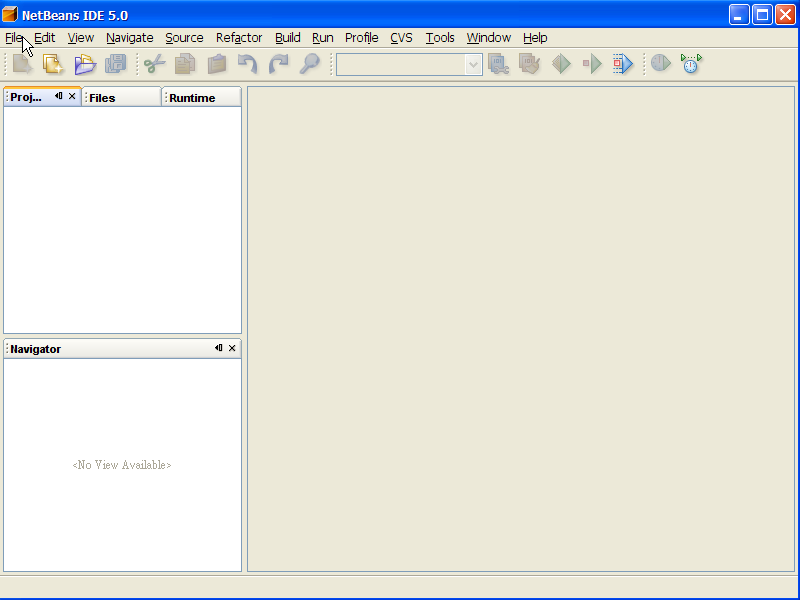Click the Navigator panel title
Screen dimensions: 800x600
35,349
